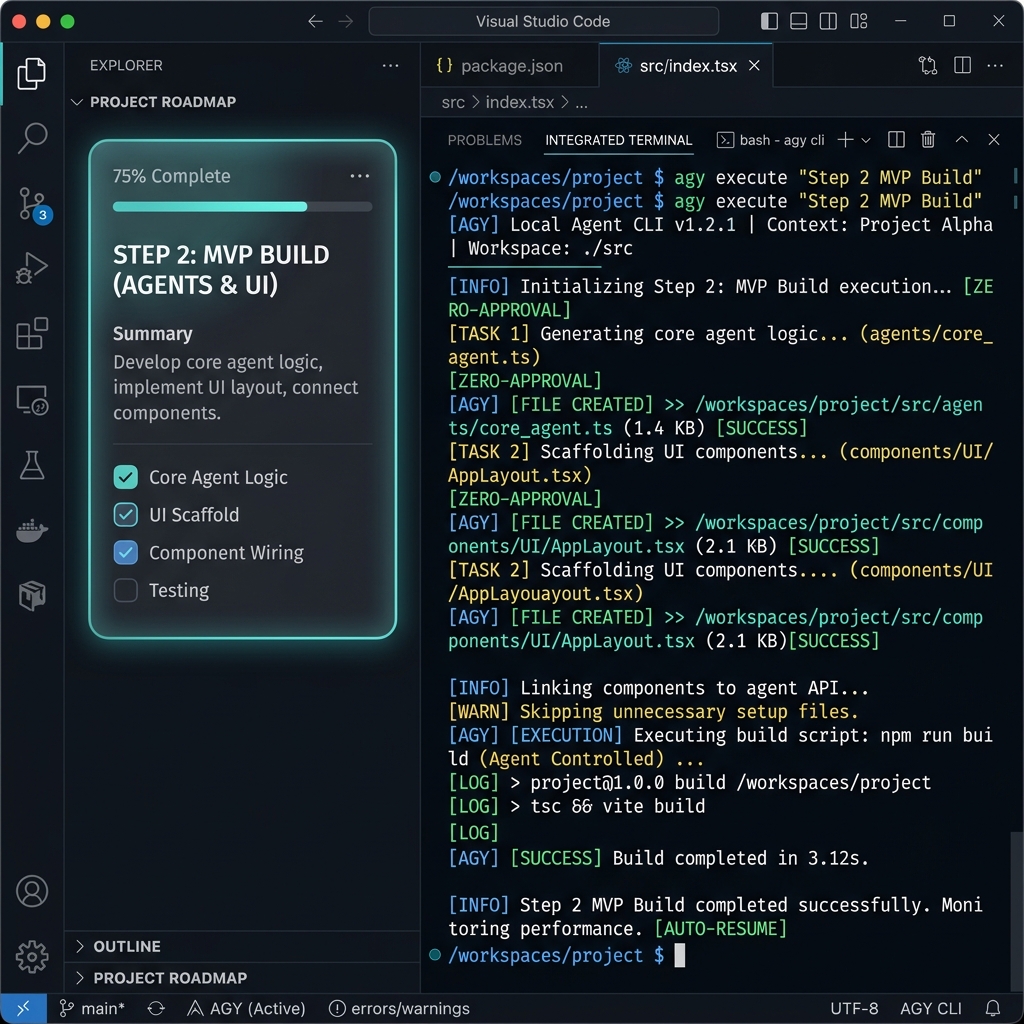Open roadmap card options ellipsis

tap(359, 176)
